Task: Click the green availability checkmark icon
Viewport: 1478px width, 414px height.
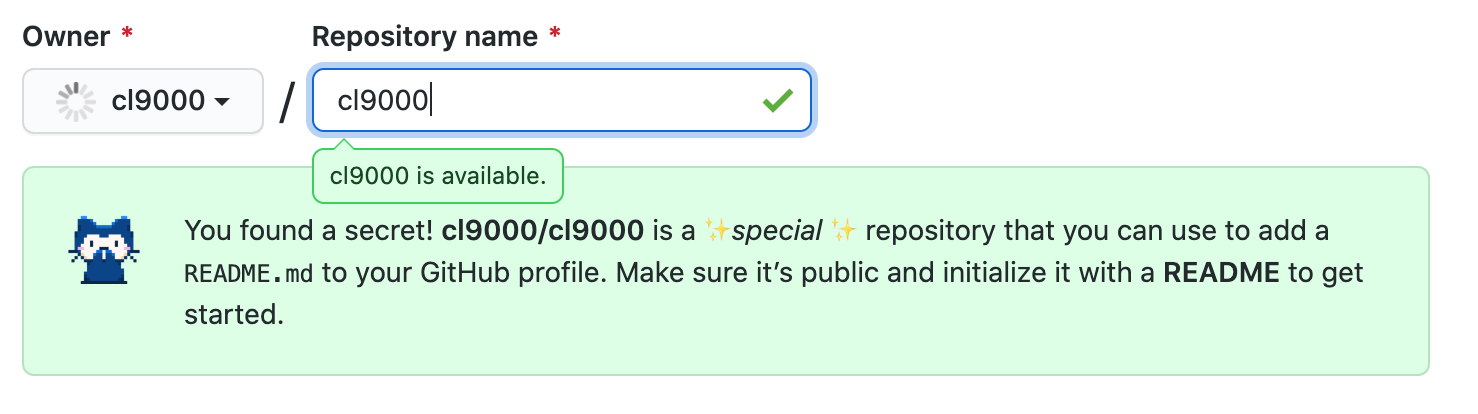Action: [777, 100]
